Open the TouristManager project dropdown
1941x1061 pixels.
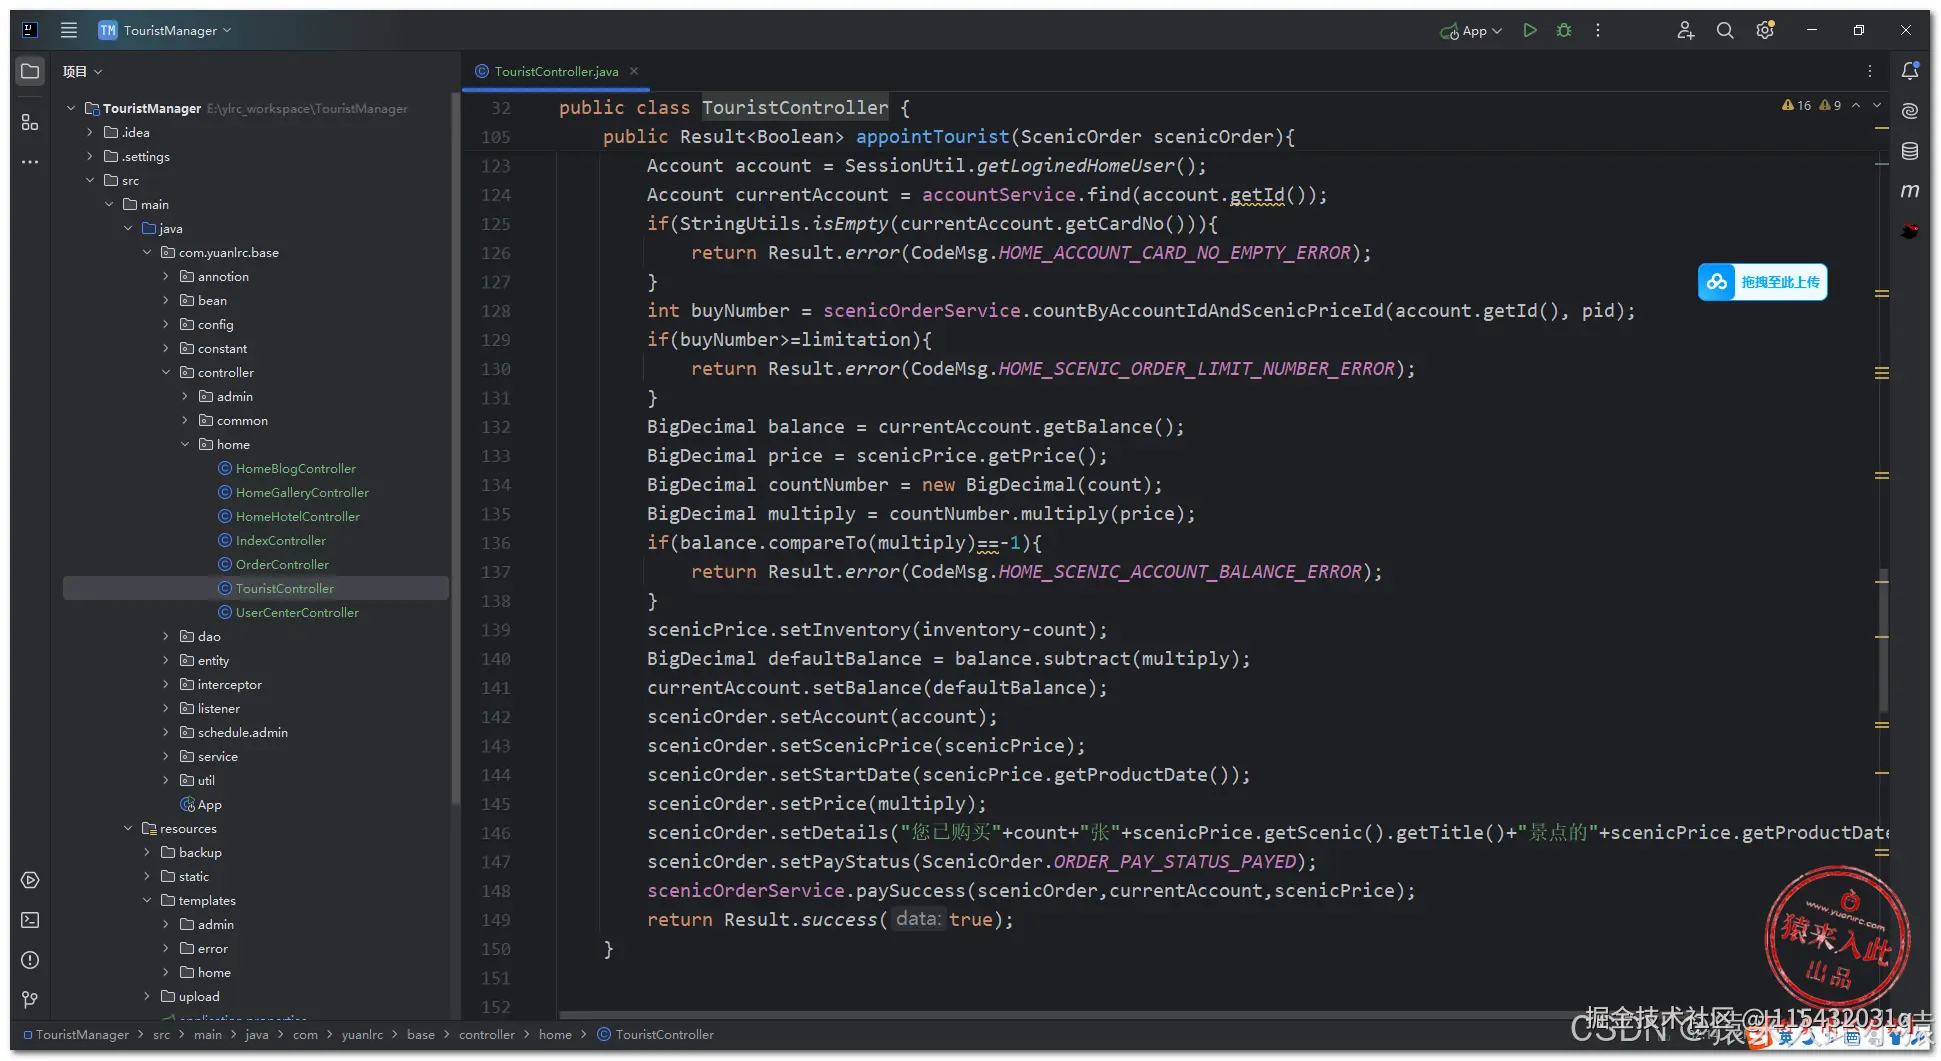point(166,30)
